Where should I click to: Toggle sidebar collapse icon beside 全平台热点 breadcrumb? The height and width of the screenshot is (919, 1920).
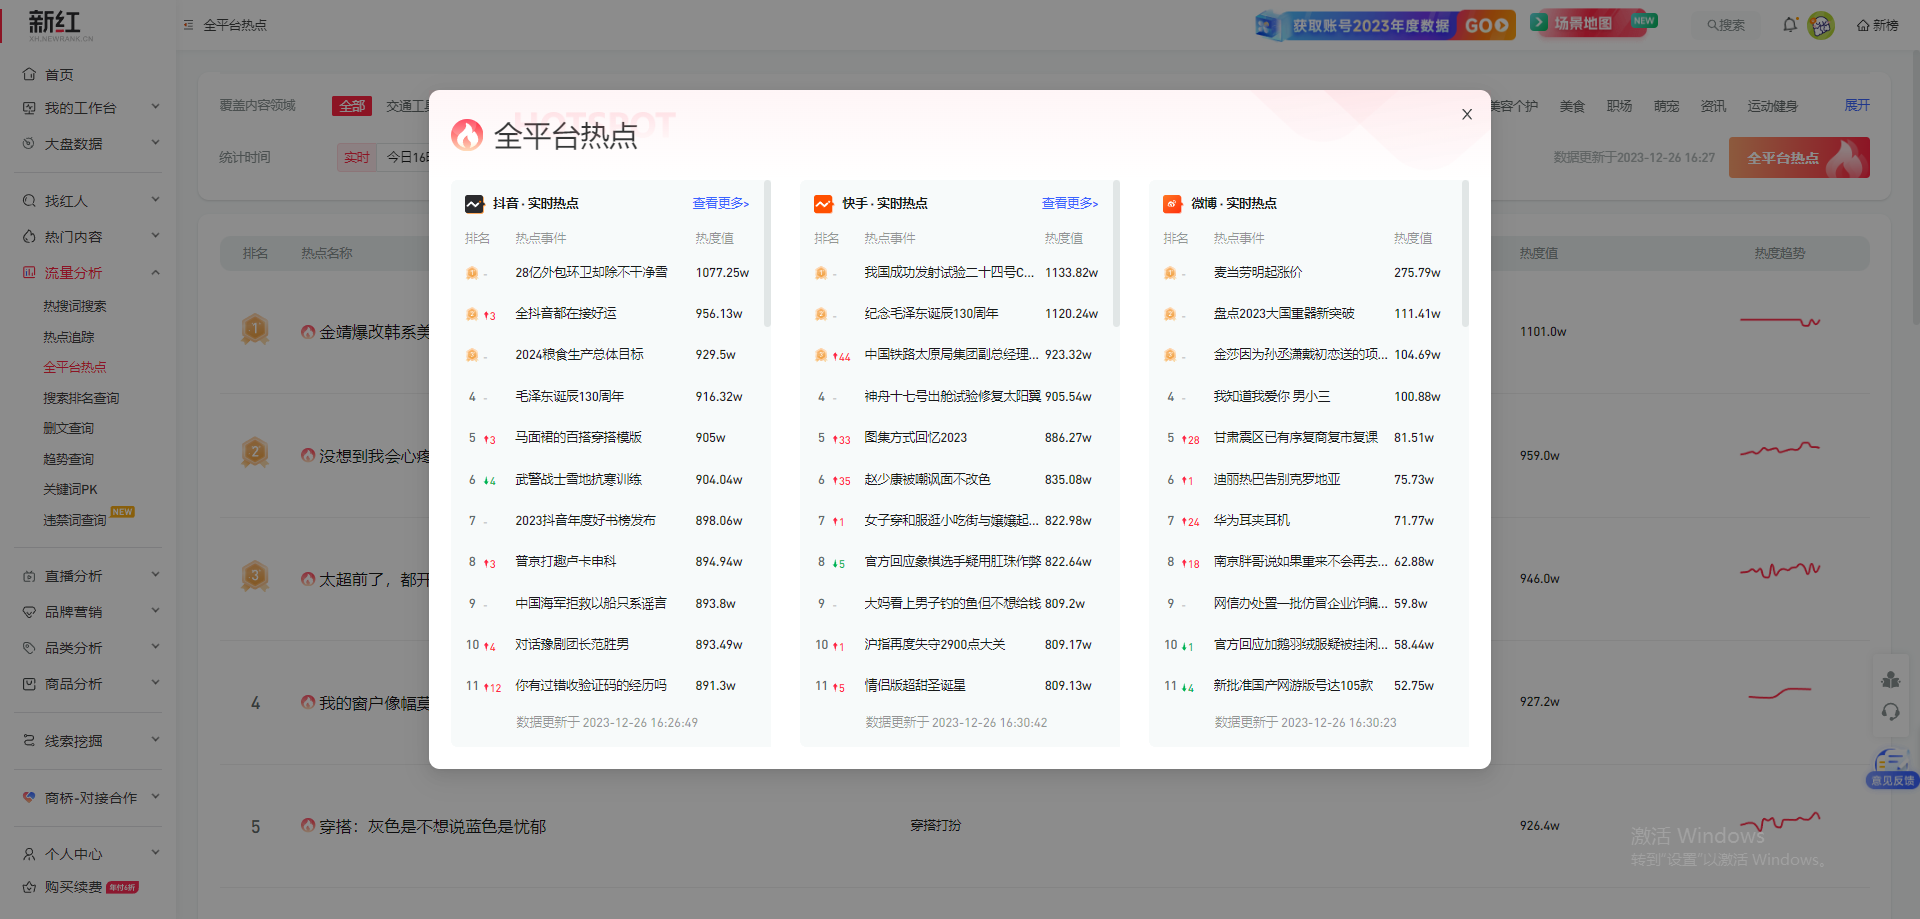188,25
